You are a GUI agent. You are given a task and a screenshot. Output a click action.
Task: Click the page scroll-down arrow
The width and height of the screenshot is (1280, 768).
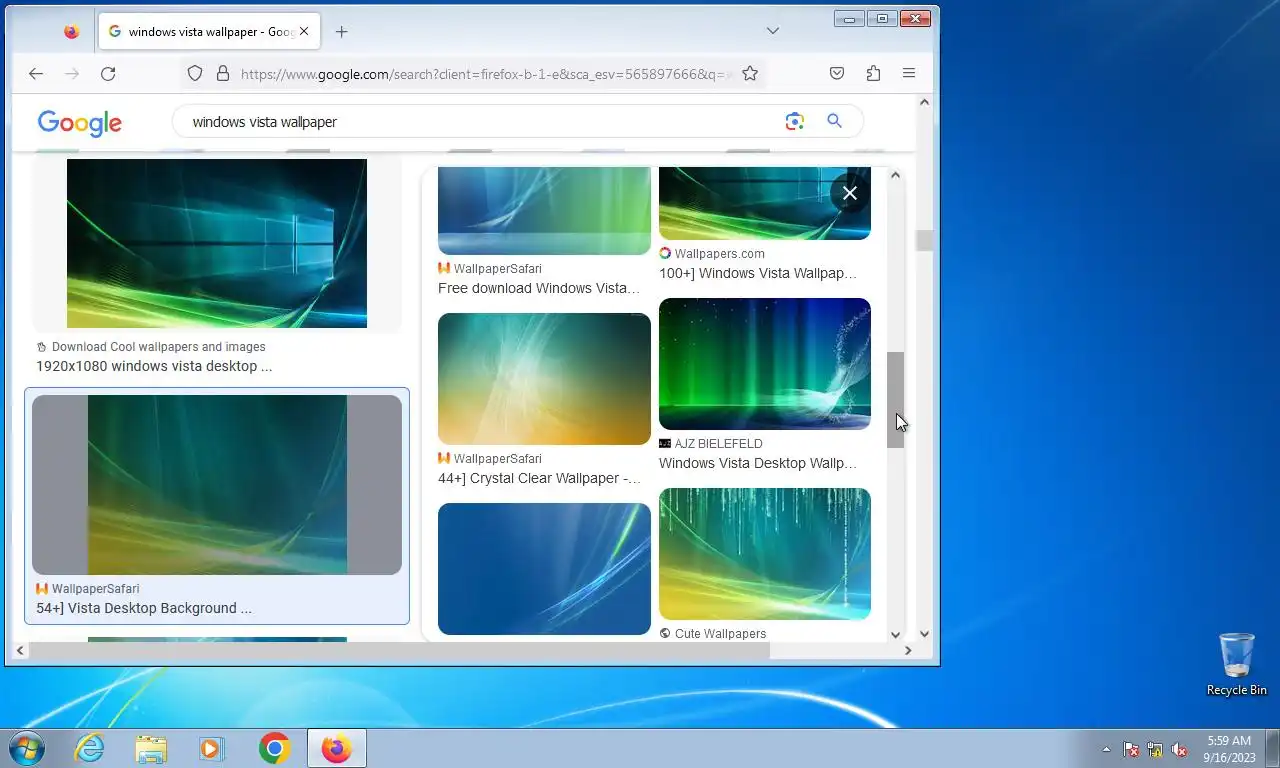[924, 634]
